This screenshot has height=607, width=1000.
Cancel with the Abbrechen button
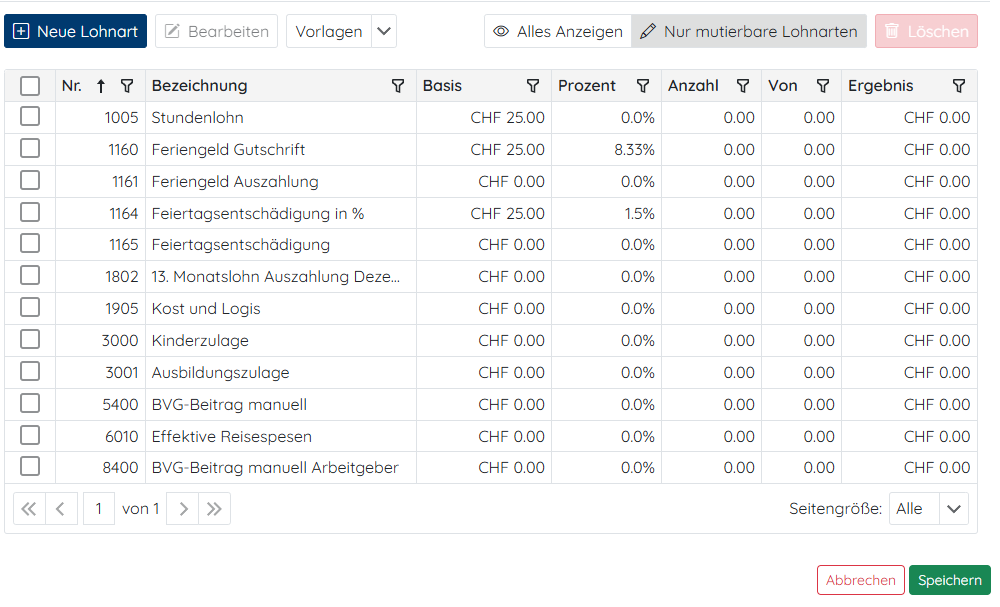click(860, 580)
